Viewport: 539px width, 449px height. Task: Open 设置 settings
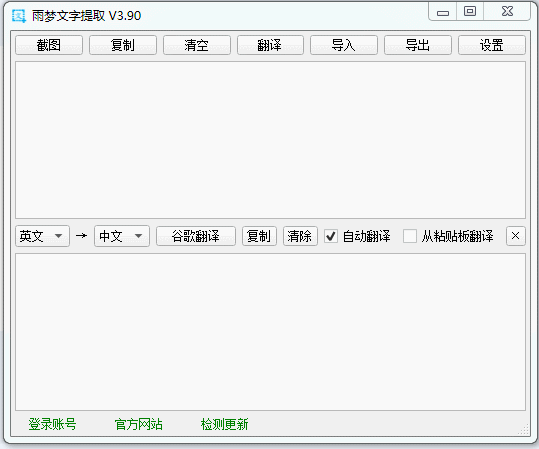click(492, 45)
